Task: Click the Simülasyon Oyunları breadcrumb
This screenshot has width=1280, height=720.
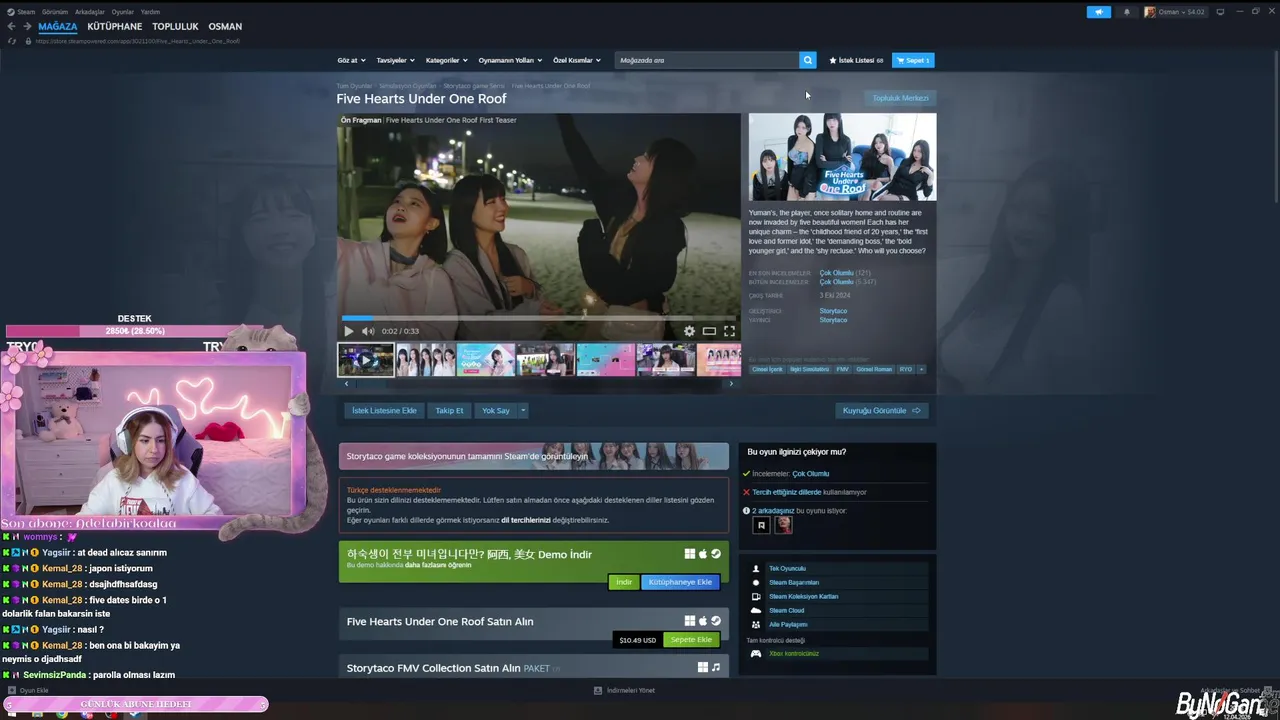Action: coord(408,86)
